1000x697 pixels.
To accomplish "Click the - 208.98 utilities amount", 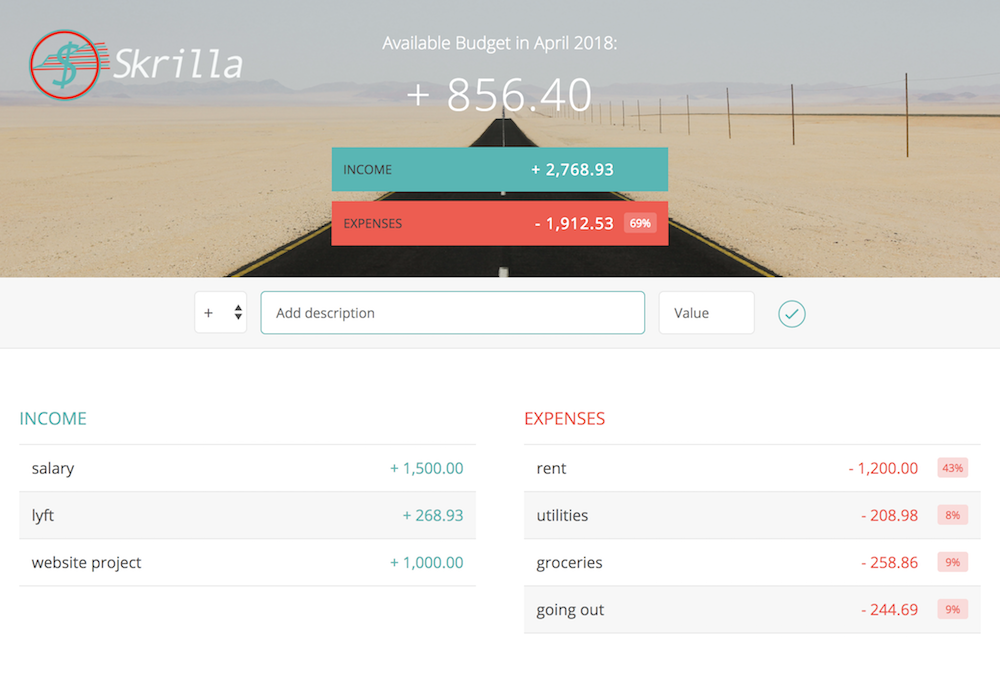I will [890, 515].
